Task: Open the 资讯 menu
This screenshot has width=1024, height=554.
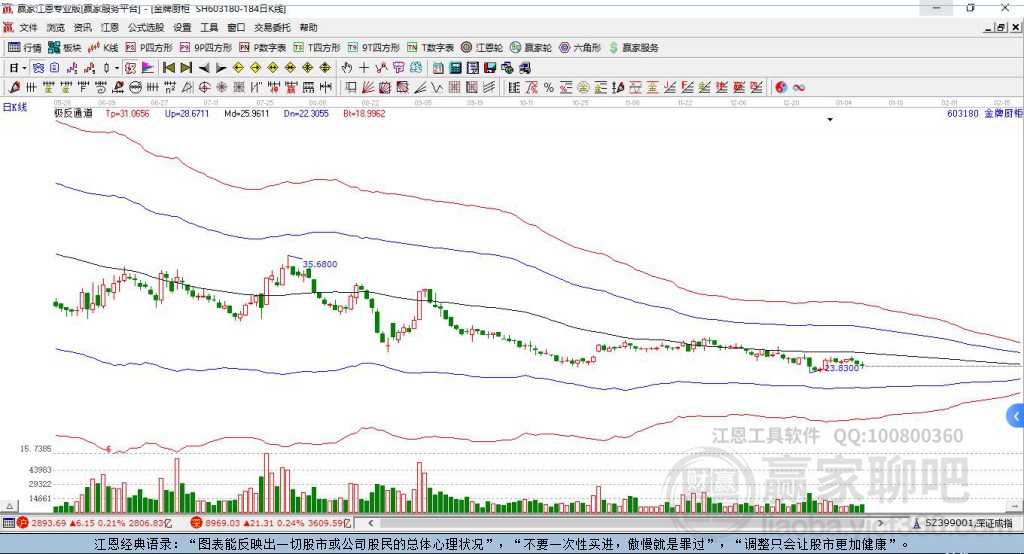Action: tap(82, 27)
